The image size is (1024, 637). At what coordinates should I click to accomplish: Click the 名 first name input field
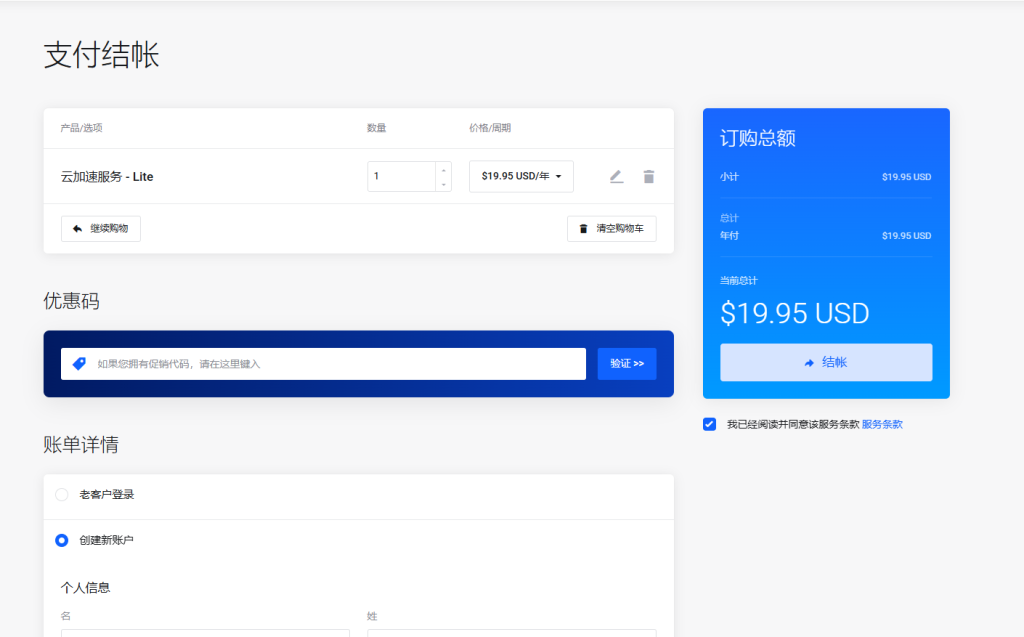coord(205,632)
